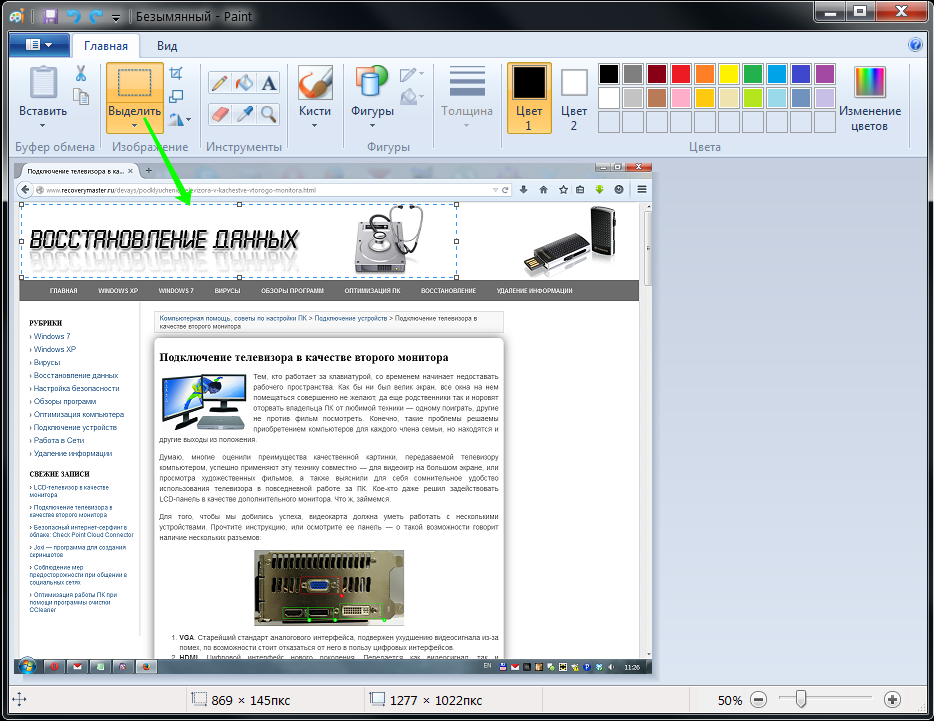
Task: Click the zoom slider handle
Action: (801, 699)
